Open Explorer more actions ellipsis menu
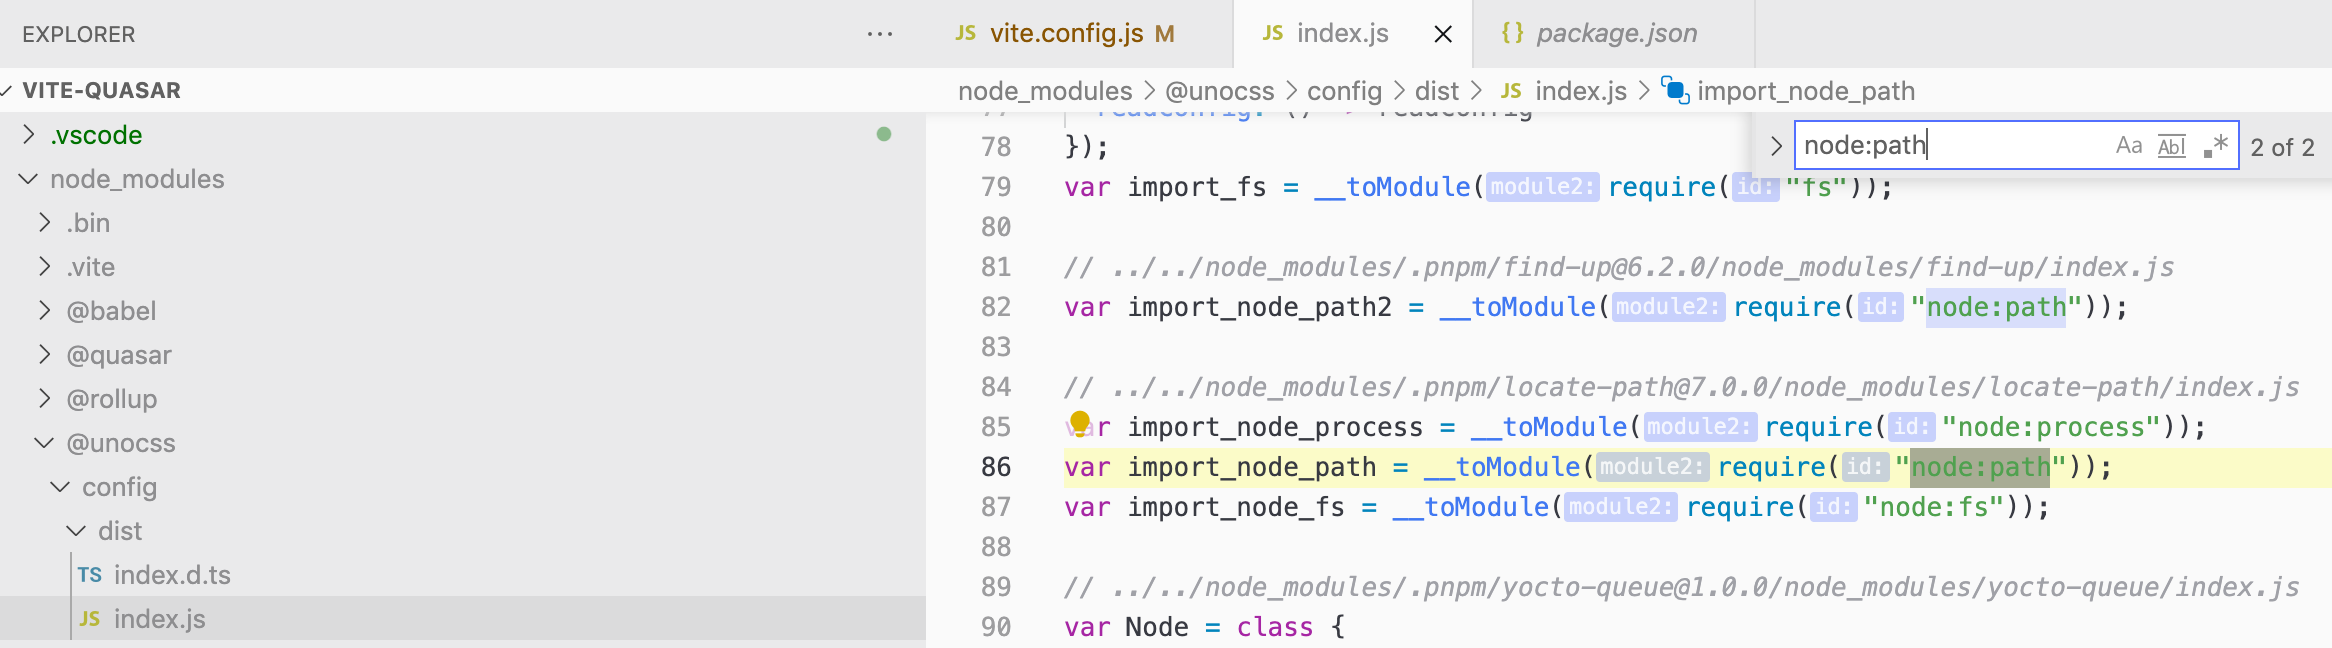 pos(880,34)
